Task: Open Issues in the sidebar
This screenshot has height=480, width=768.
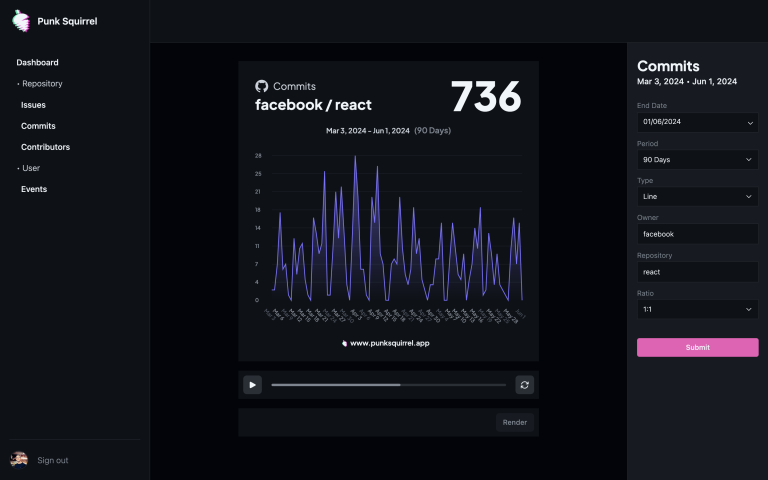Action: click(33, 105)
